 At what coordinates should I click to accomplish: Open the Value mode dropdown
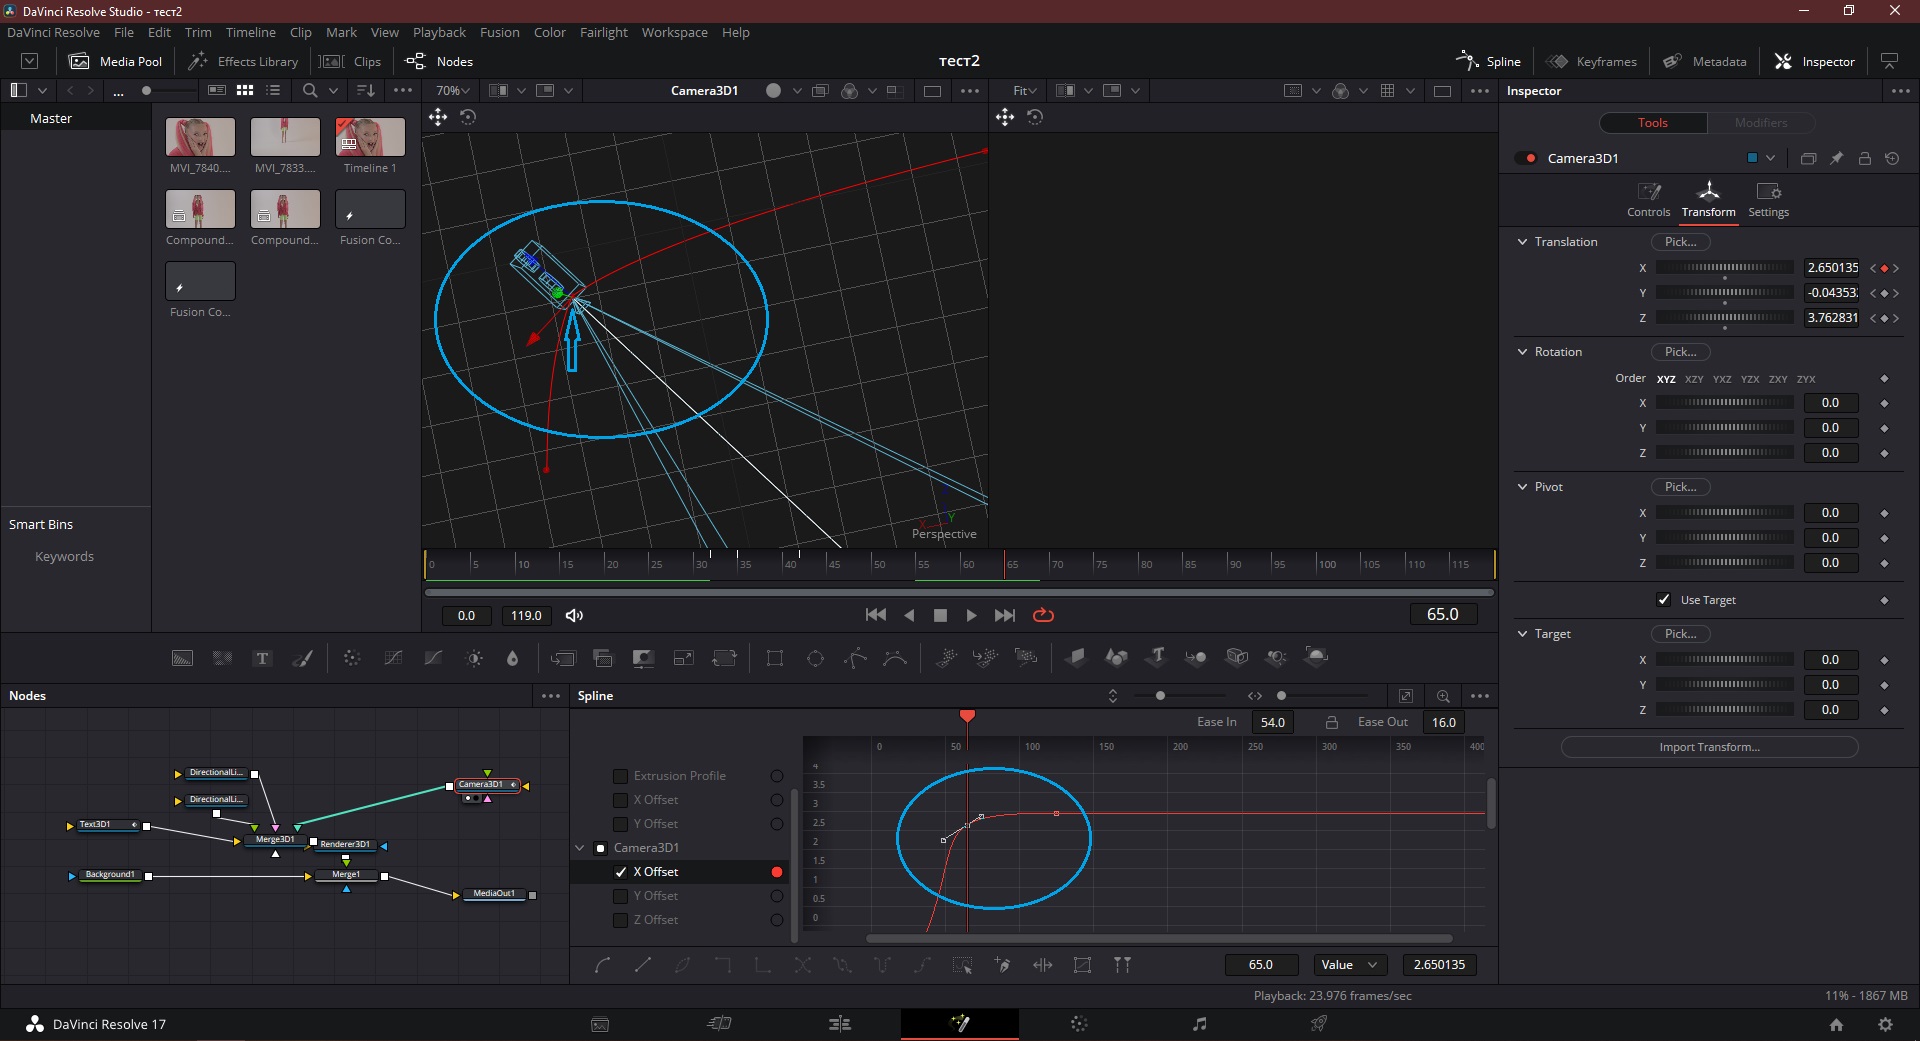tap(1348, 965)
